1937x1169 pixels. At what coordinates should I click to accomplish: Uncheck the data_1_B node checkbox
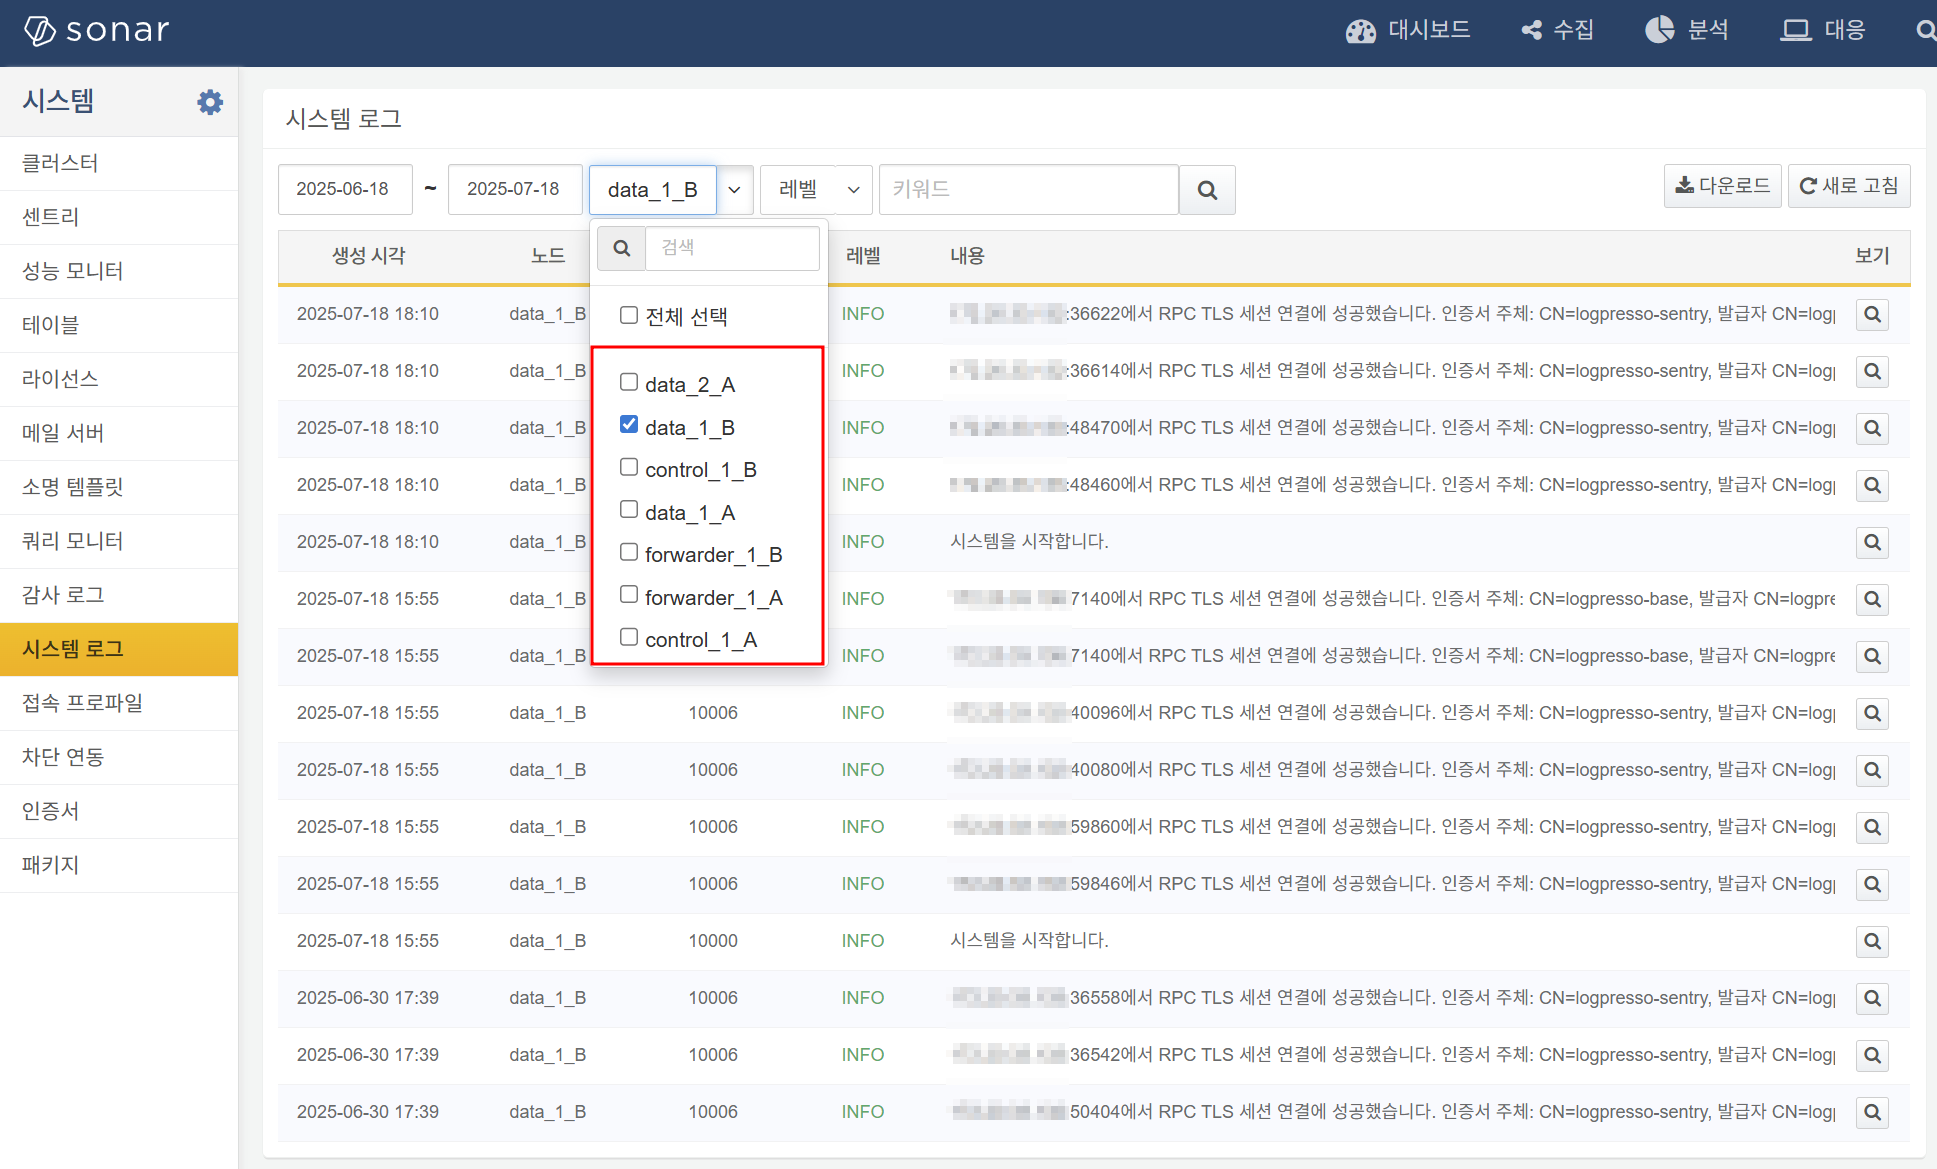click(629, 425)
